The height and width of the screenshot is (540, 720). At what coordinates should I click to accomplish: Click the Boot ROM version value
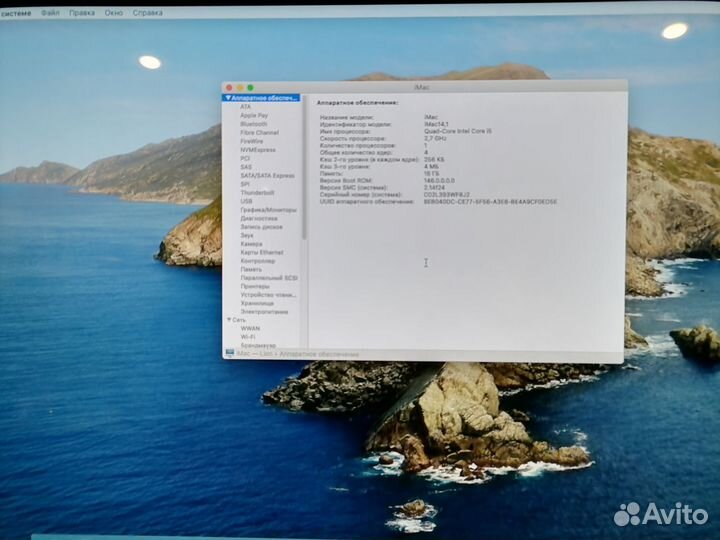[439, 181]
